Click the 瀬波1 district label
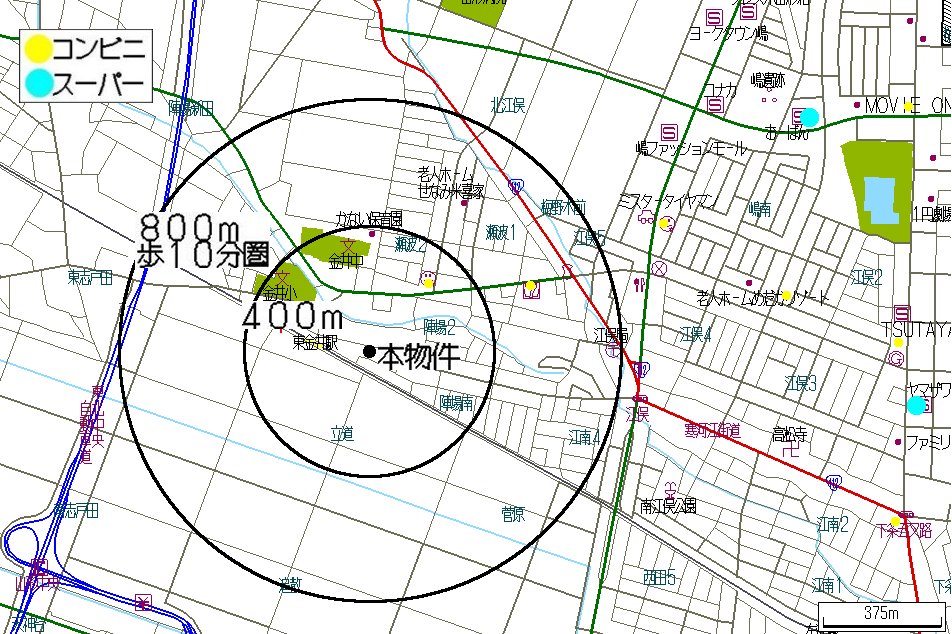 click(500, 233)
